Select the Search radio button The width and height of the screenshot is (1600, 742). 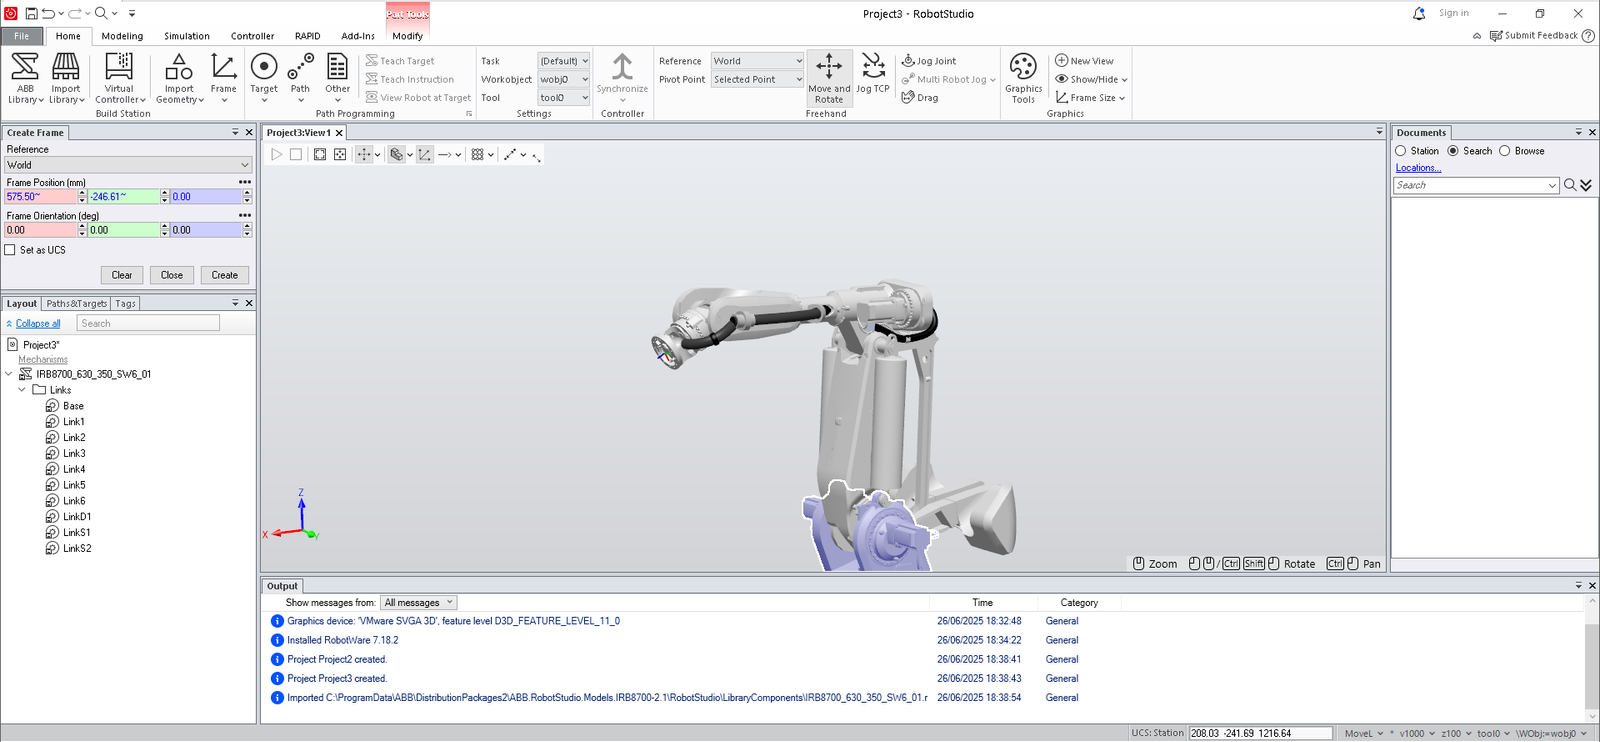click(1453, 151)
